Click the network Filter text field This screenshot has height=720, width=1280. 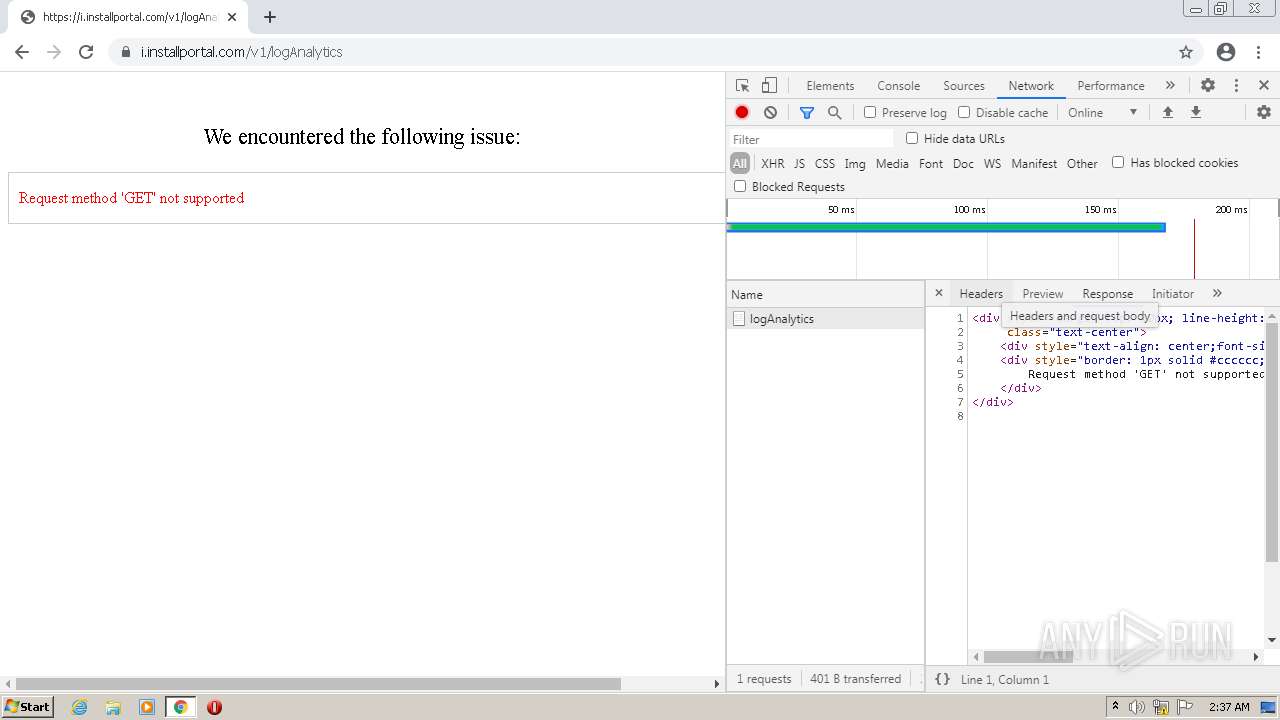coord(810,139)
